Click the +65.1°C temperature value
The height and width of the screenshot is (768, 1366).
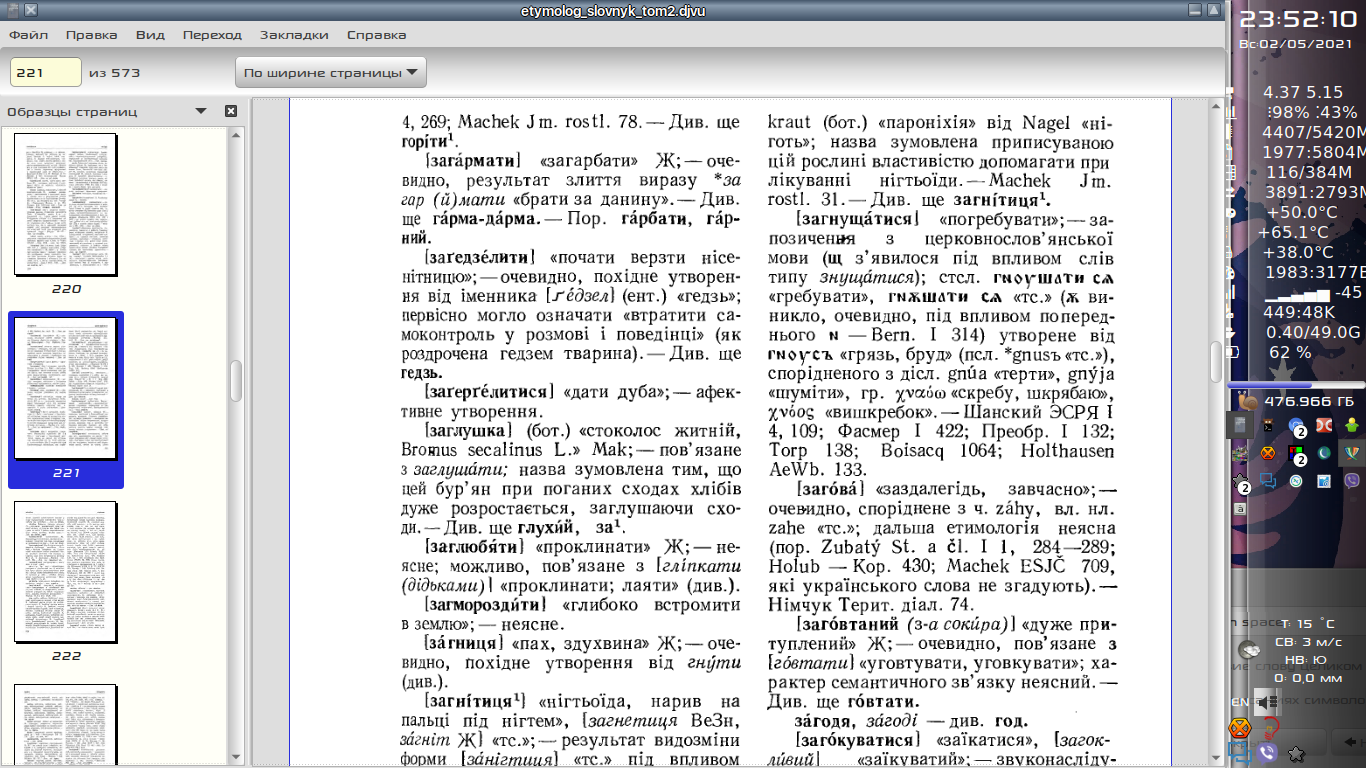[1294, 232]
